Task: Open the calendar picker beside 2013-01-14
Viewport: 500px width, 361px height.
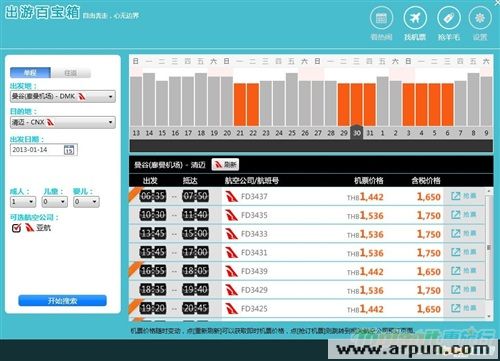Action: tap(69, 150)
